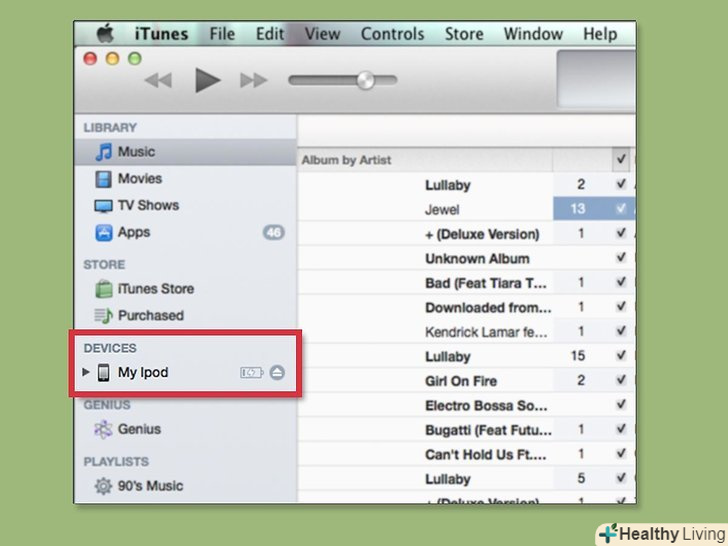Open the View menu

point(322,34)
